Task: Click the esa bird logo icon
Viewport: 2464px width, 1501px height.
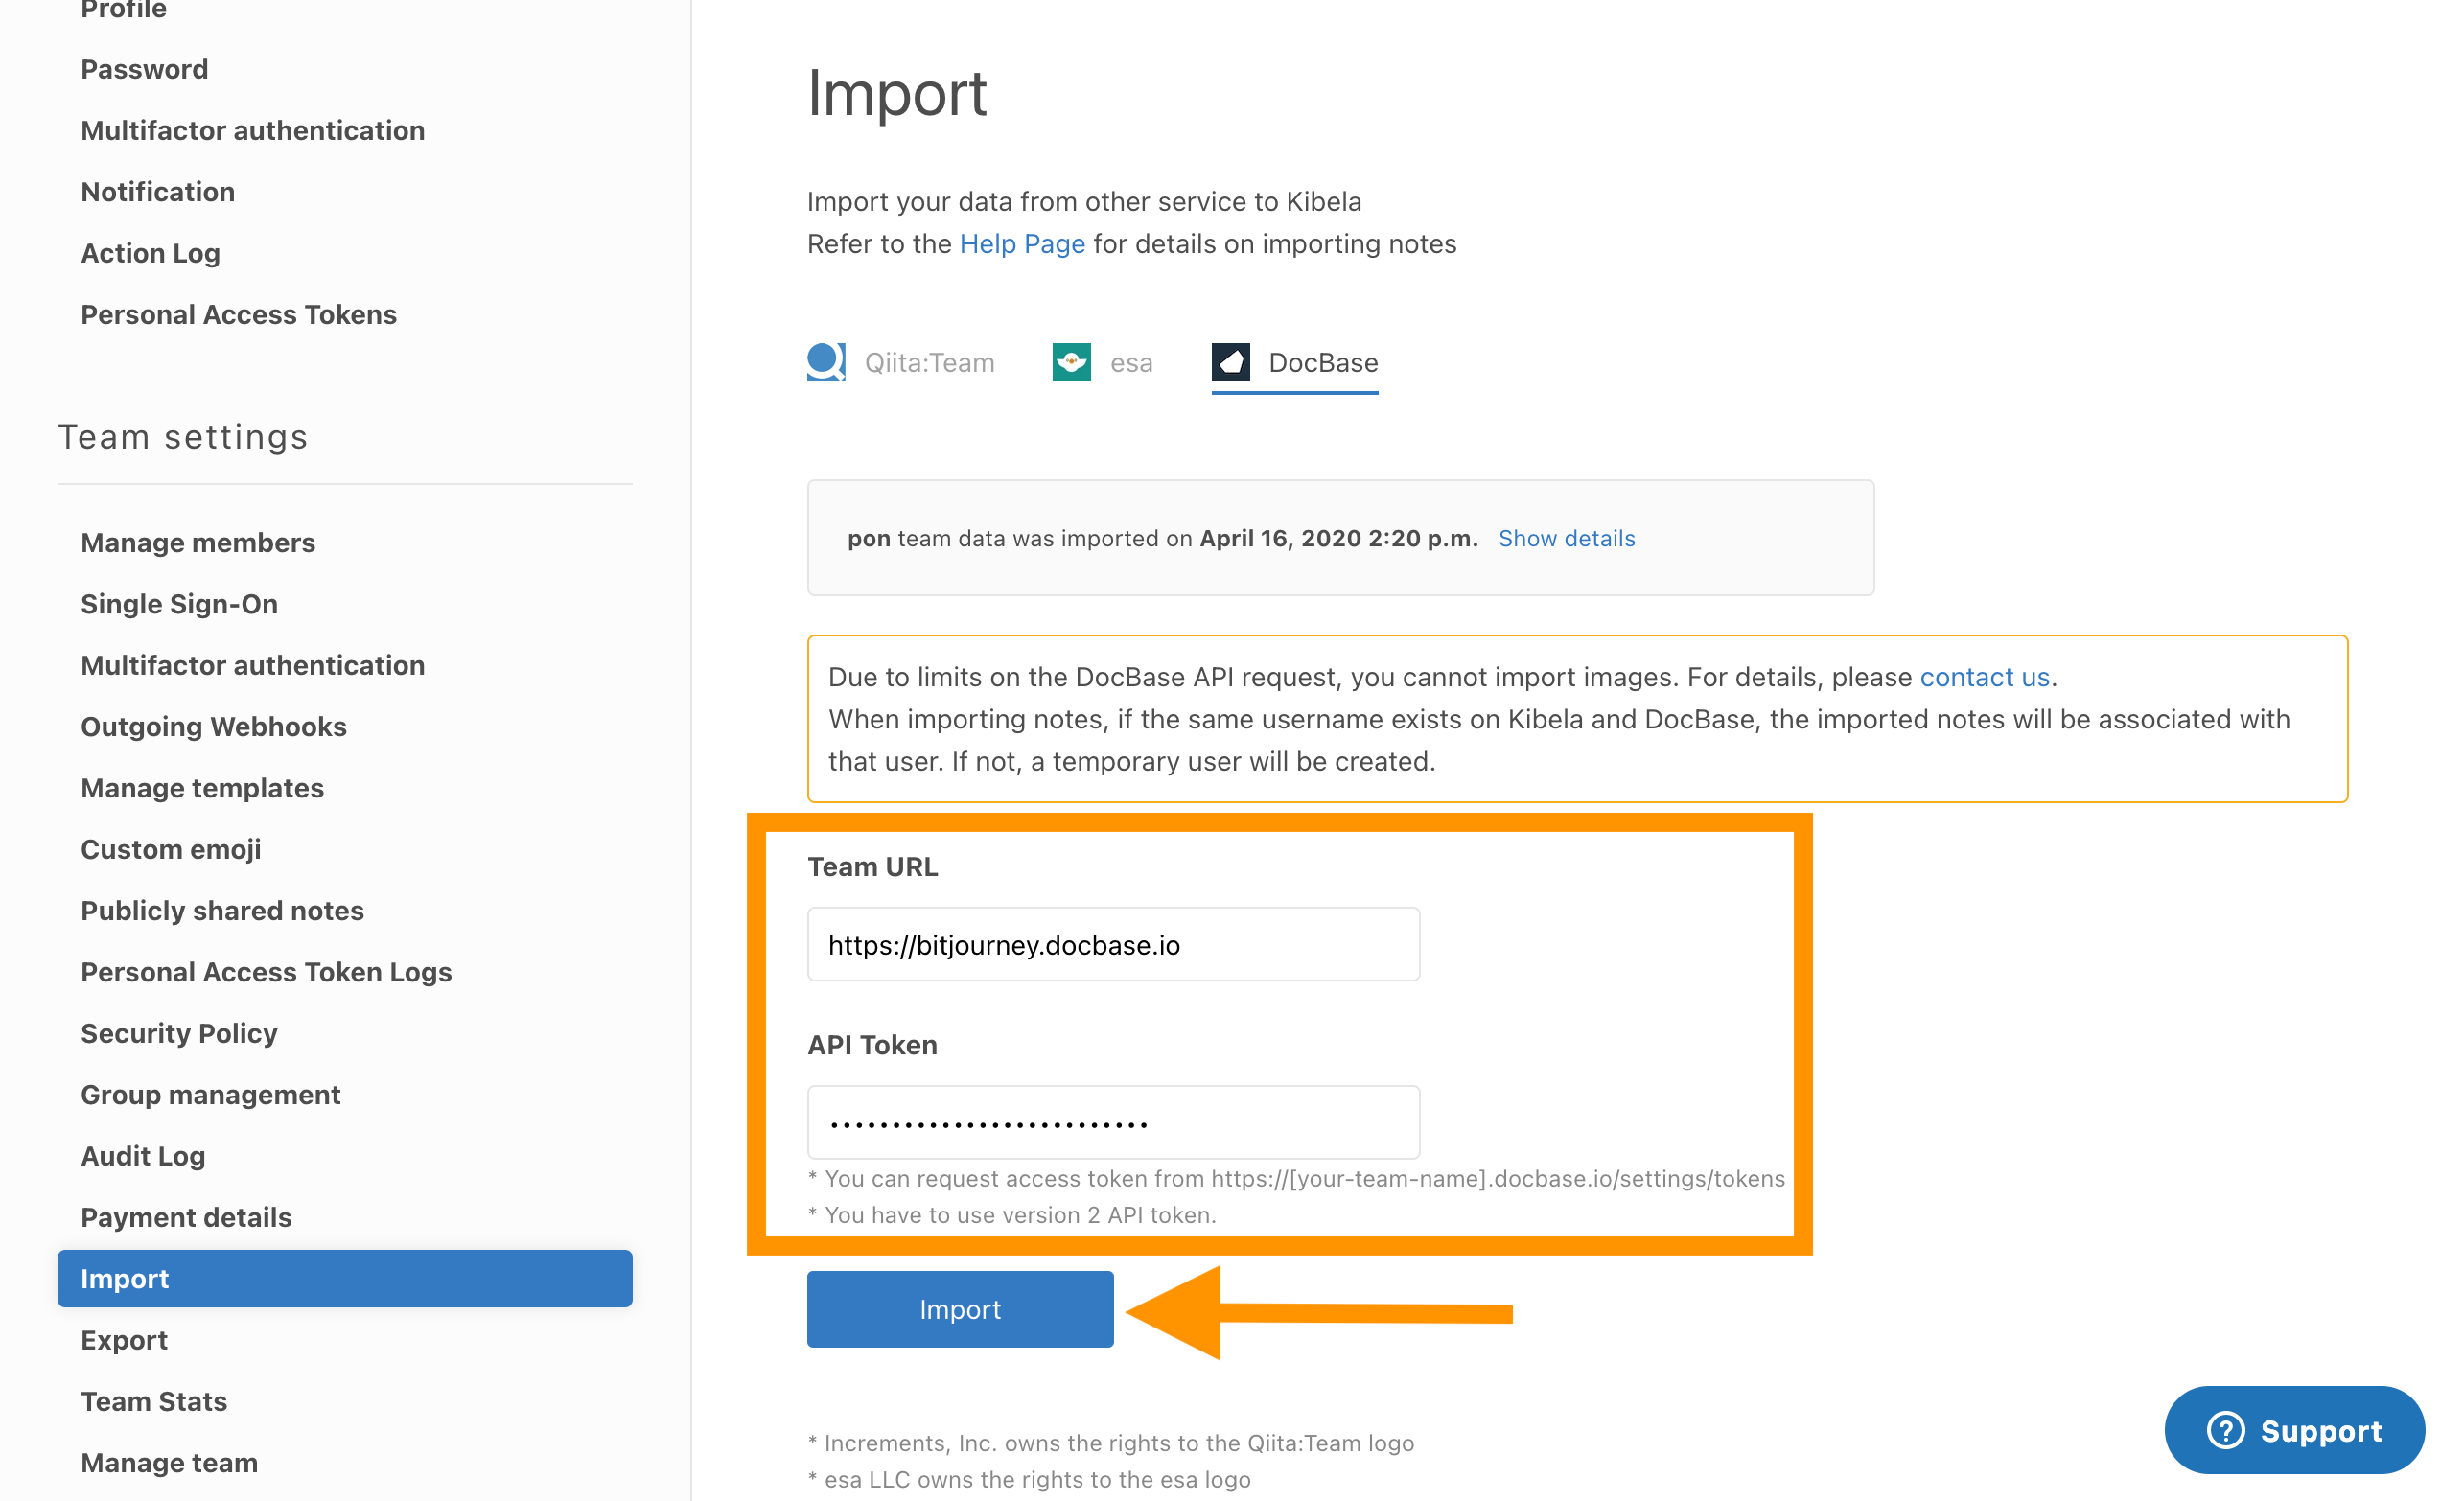Action: (x=1071, y=362)
